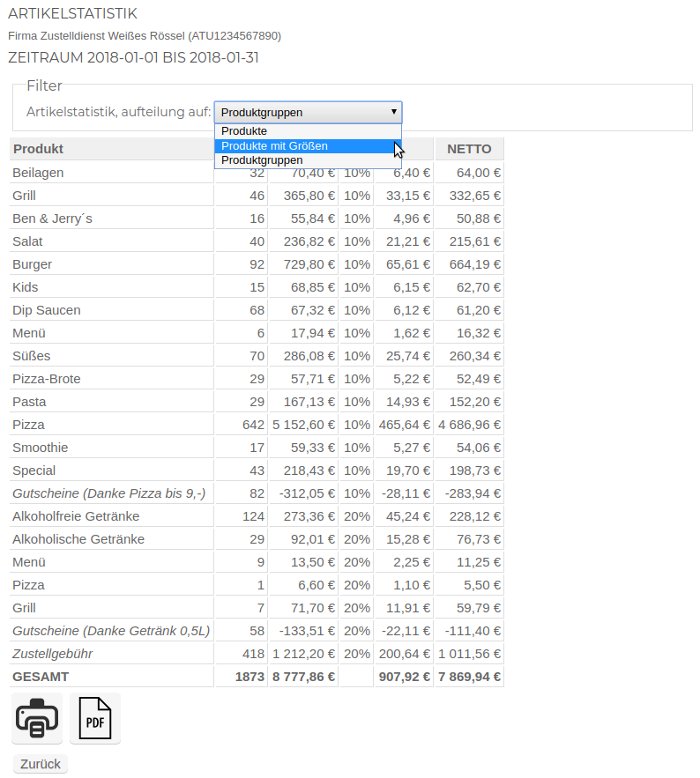The width and height of the screenshot is (700, 778).
Task: Select the 'Salat' product group
Action: (x=27, y=241)
